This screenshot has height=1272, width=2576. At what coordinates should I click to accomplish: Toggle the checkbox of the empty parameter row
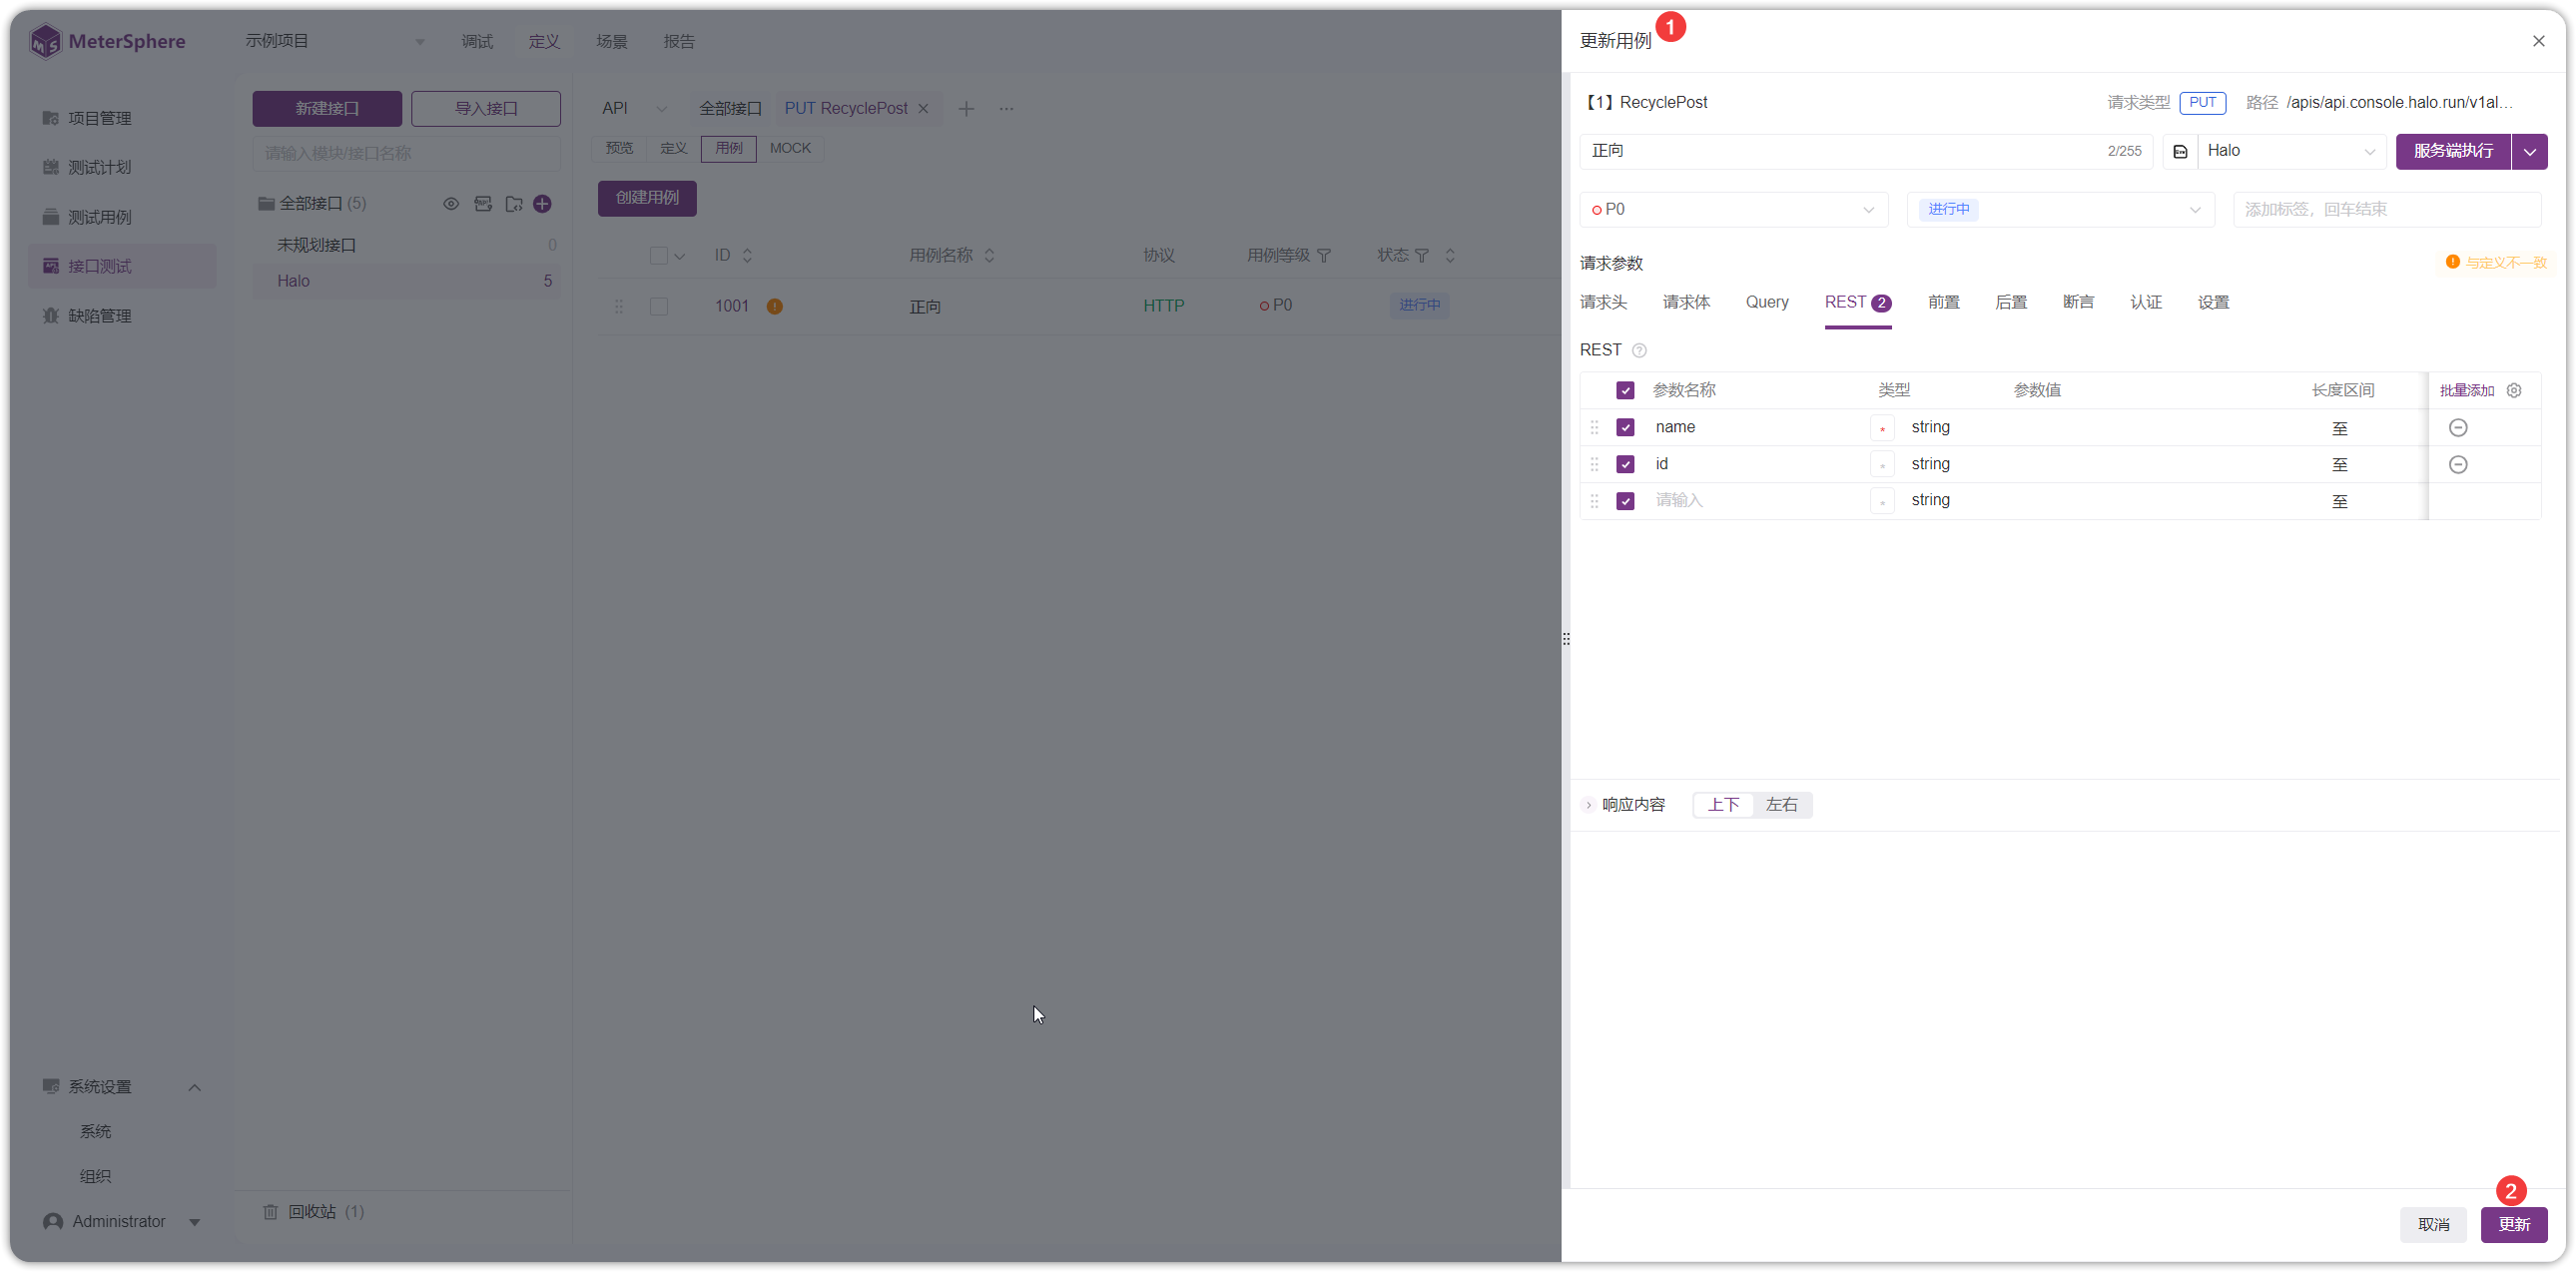(x=1625, y=501)
